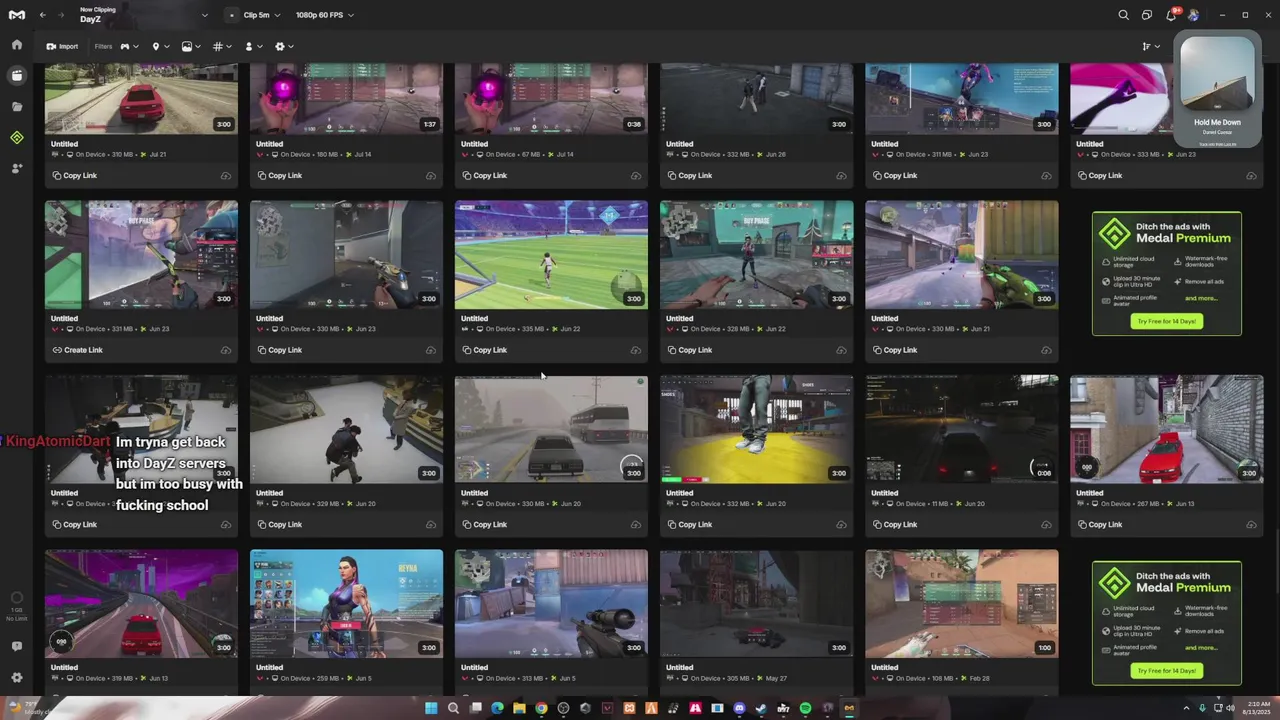The width and height of the screenshot is (1280, 720).
Task: Open the friends sidebar icon
Action: pyautogui.click(x=17, y=168)
